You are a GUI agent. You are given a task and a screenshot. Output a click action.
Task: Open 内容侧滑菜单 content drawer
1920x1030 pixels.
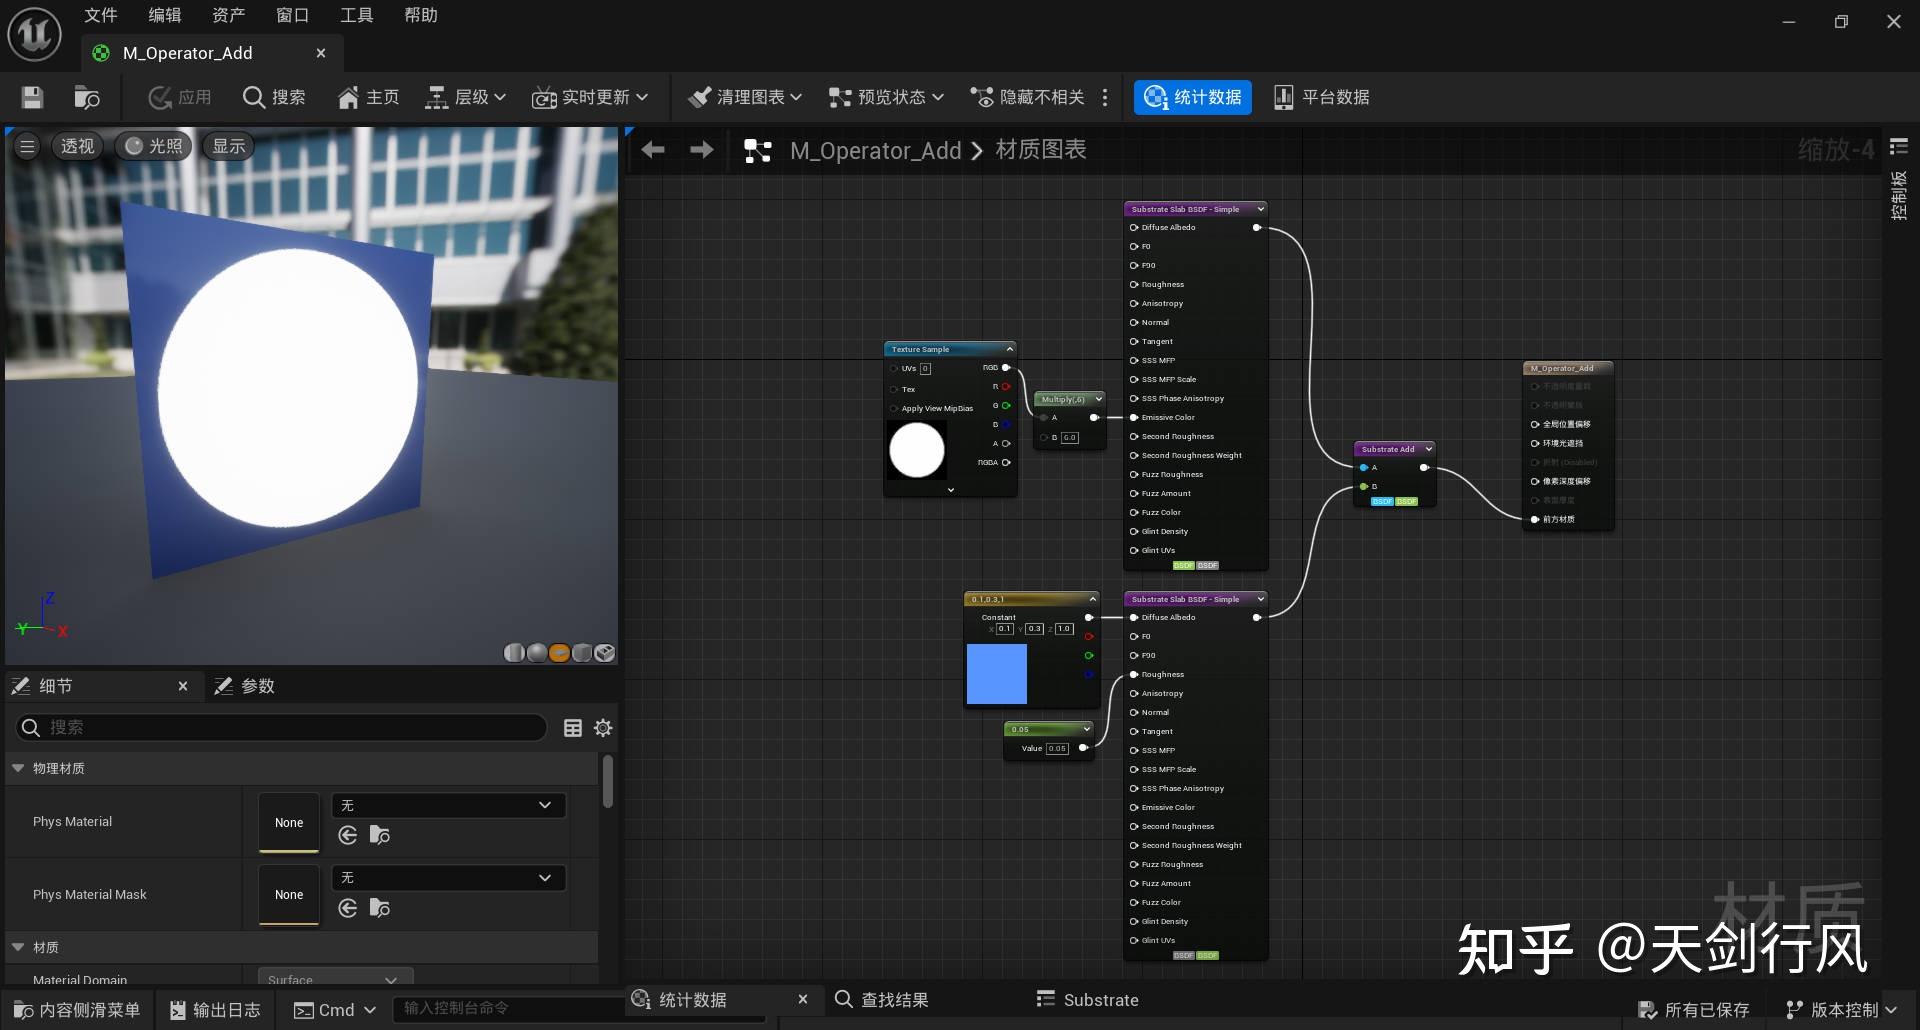point(77,1010)
